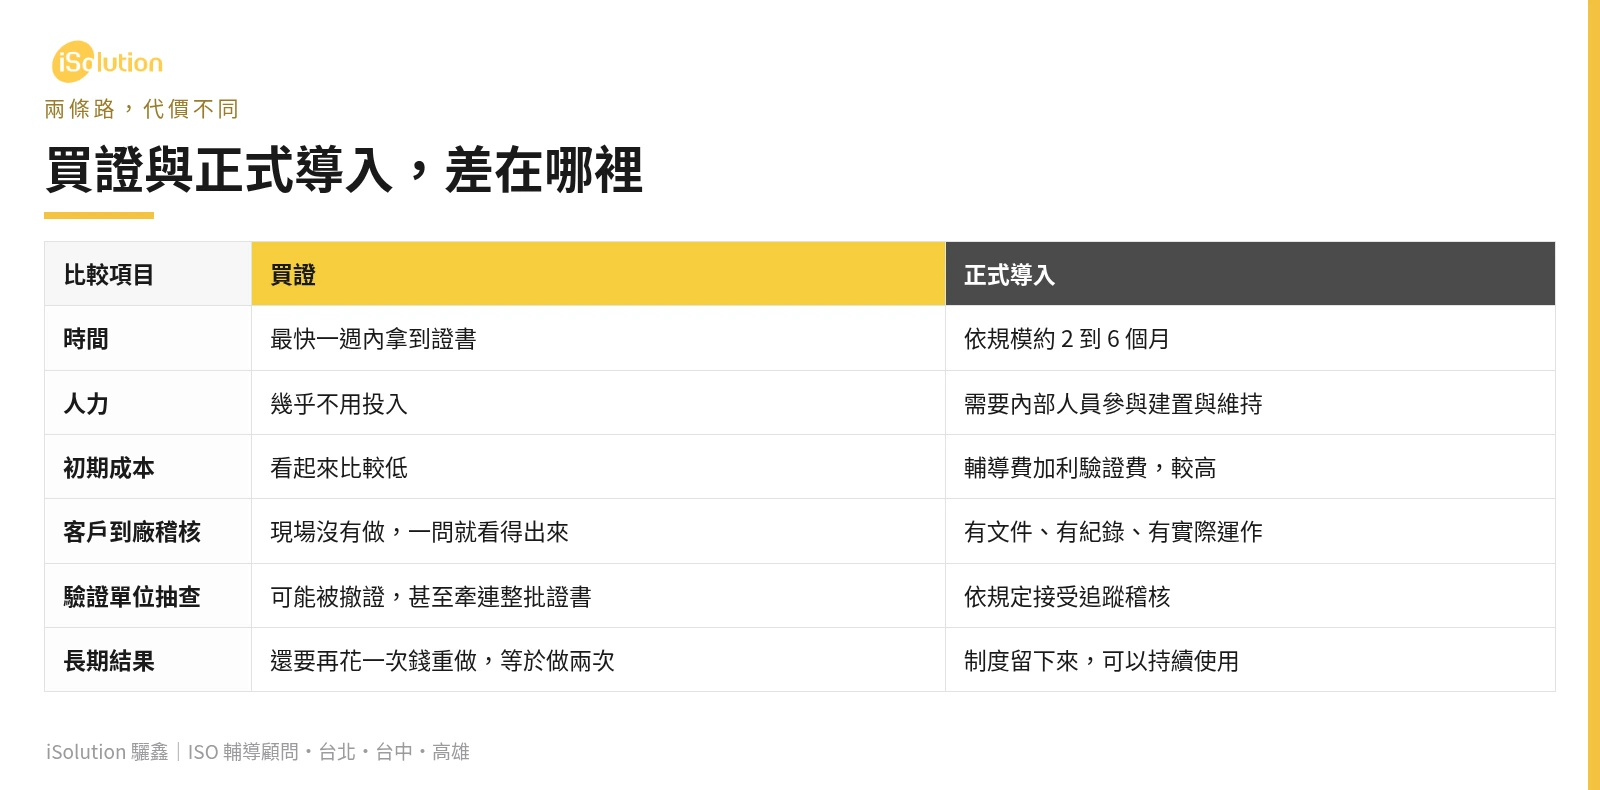Viewport: 1600px width, 790px height.
Task: Click the footer text 'iSolution 驪鑫'
Action: [x=107, y=752]
